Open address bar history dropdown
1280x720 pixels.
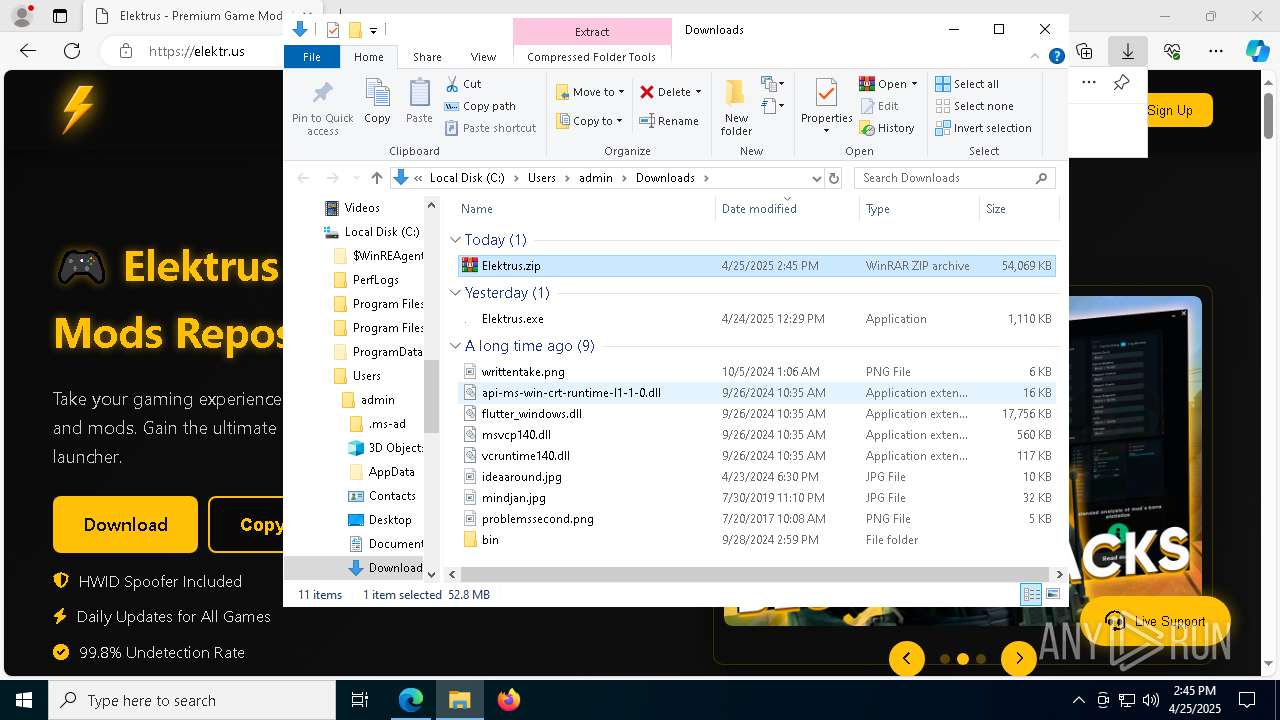[x=816, y=178]
